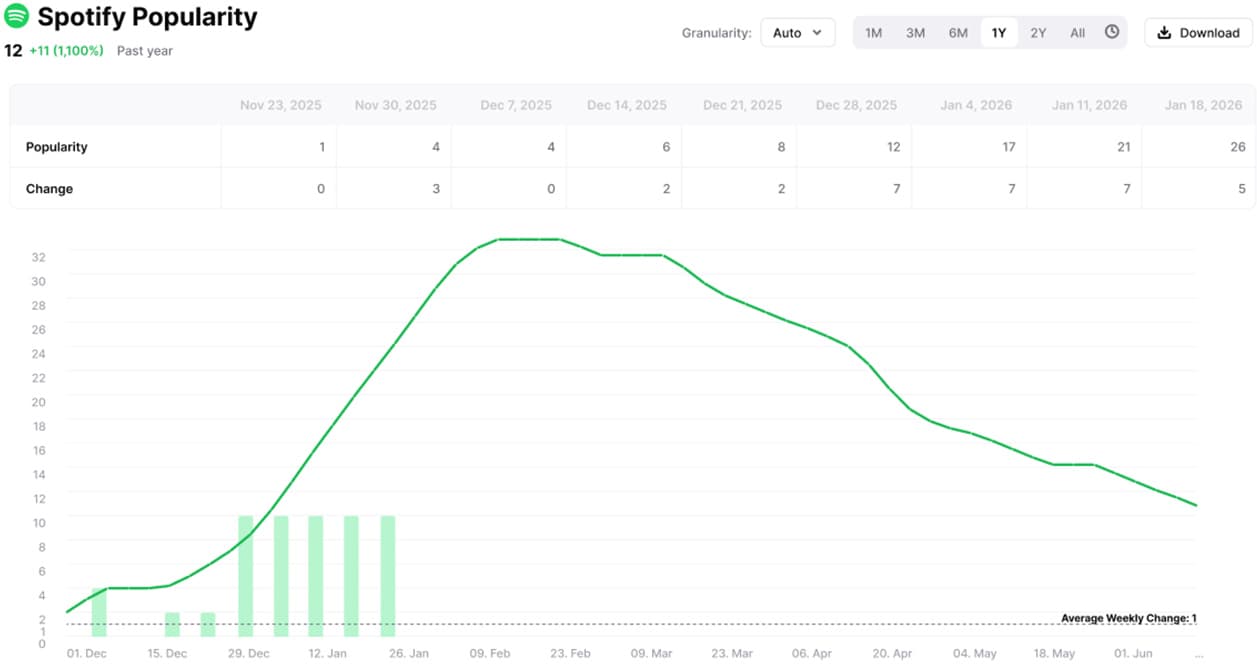Click the Download button
The width and height of the screenshot is (1257, 667).
coord(1198,33)
